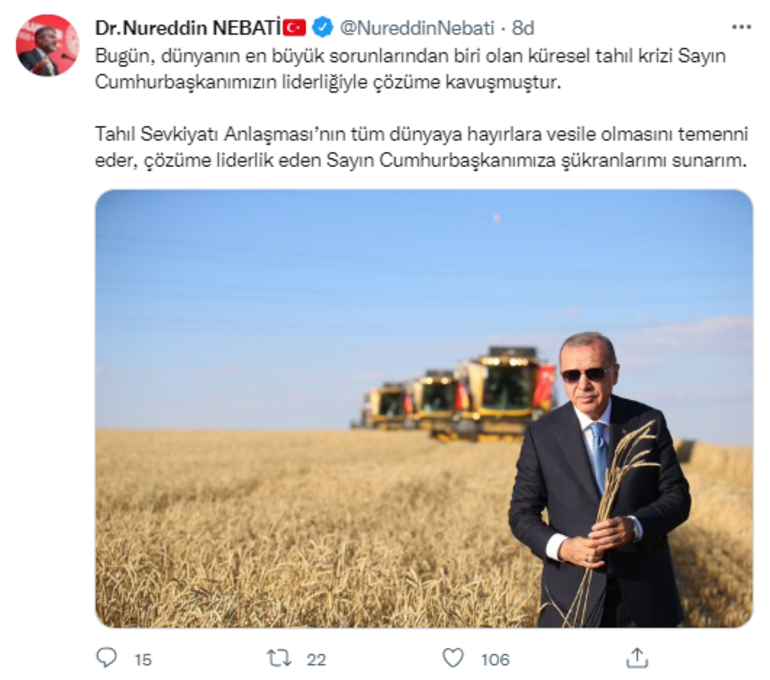The height and width of the screenshot is (680, 770).
Task: Like the tweet with heart icon
Action: pyautogui.click(x=453, y=658)
